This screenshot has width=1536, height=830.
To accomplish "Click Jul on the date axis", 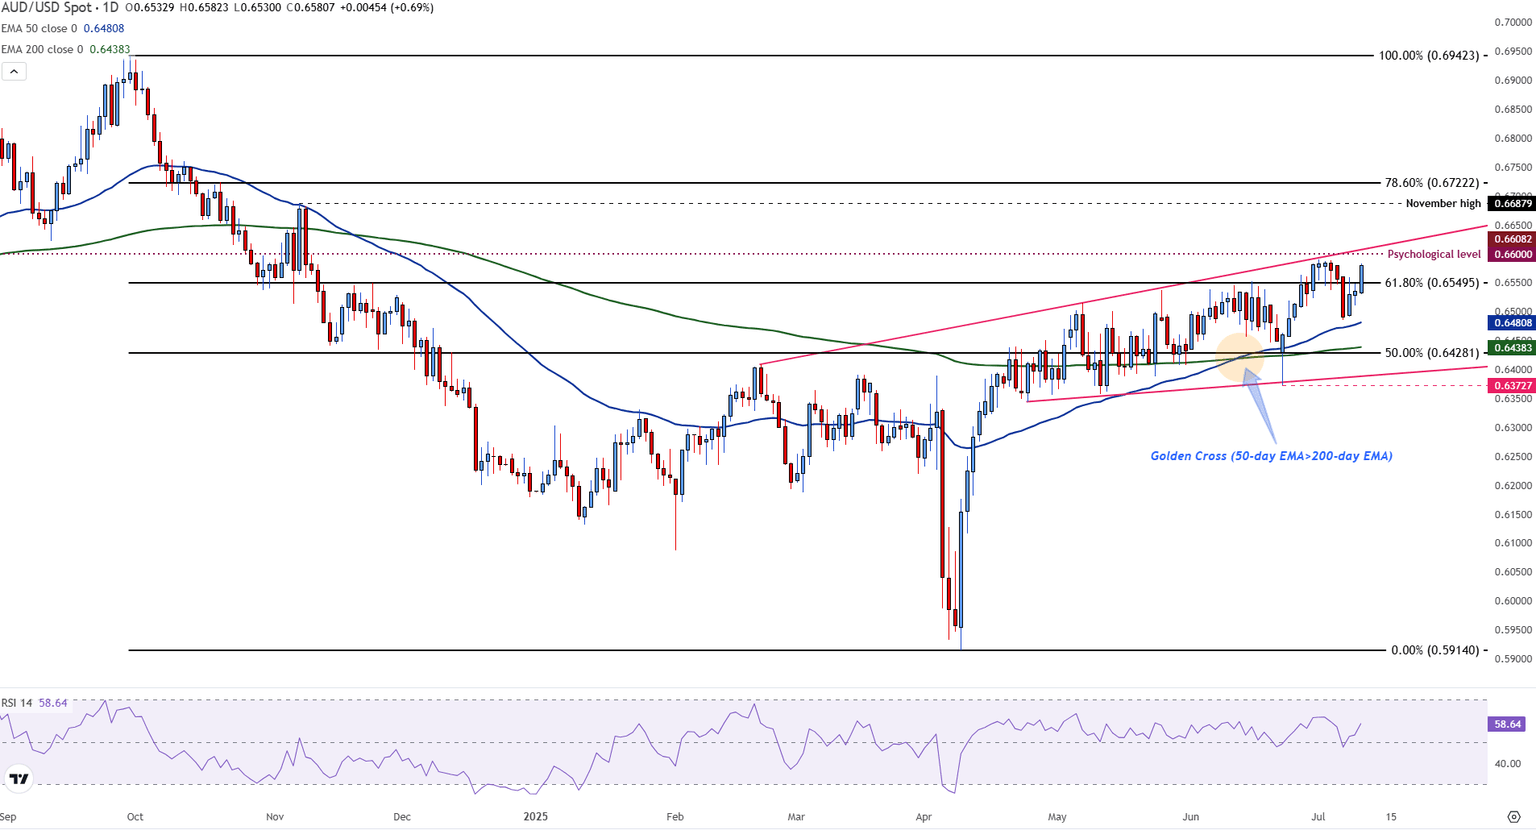I will [1320, 817].
